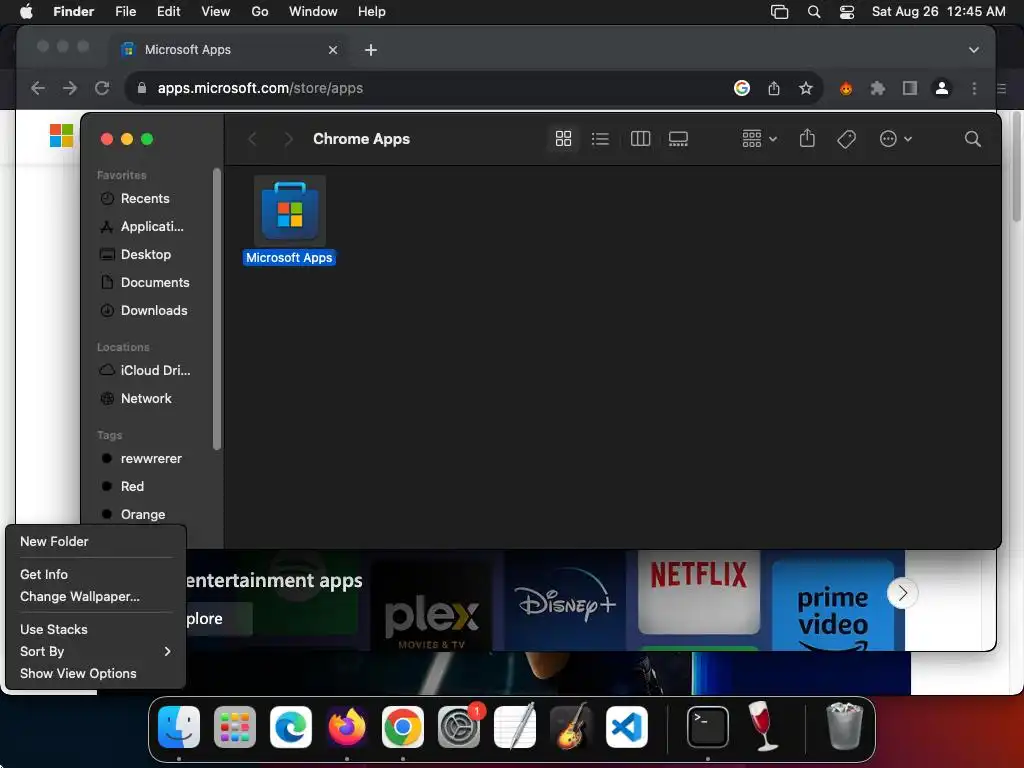Click the Stage Manager menu bar icon
This screenshot has height=768, width=1024.
(x=780, y=12)
